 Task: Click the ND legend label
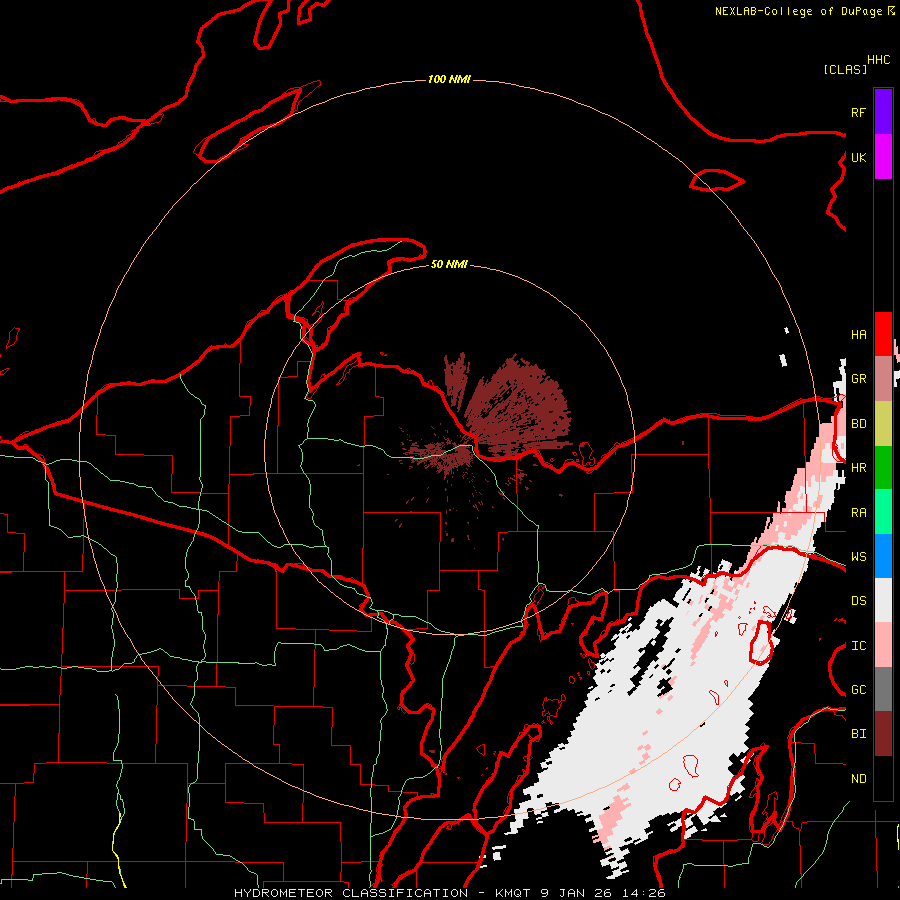click(x=858, y=779)
